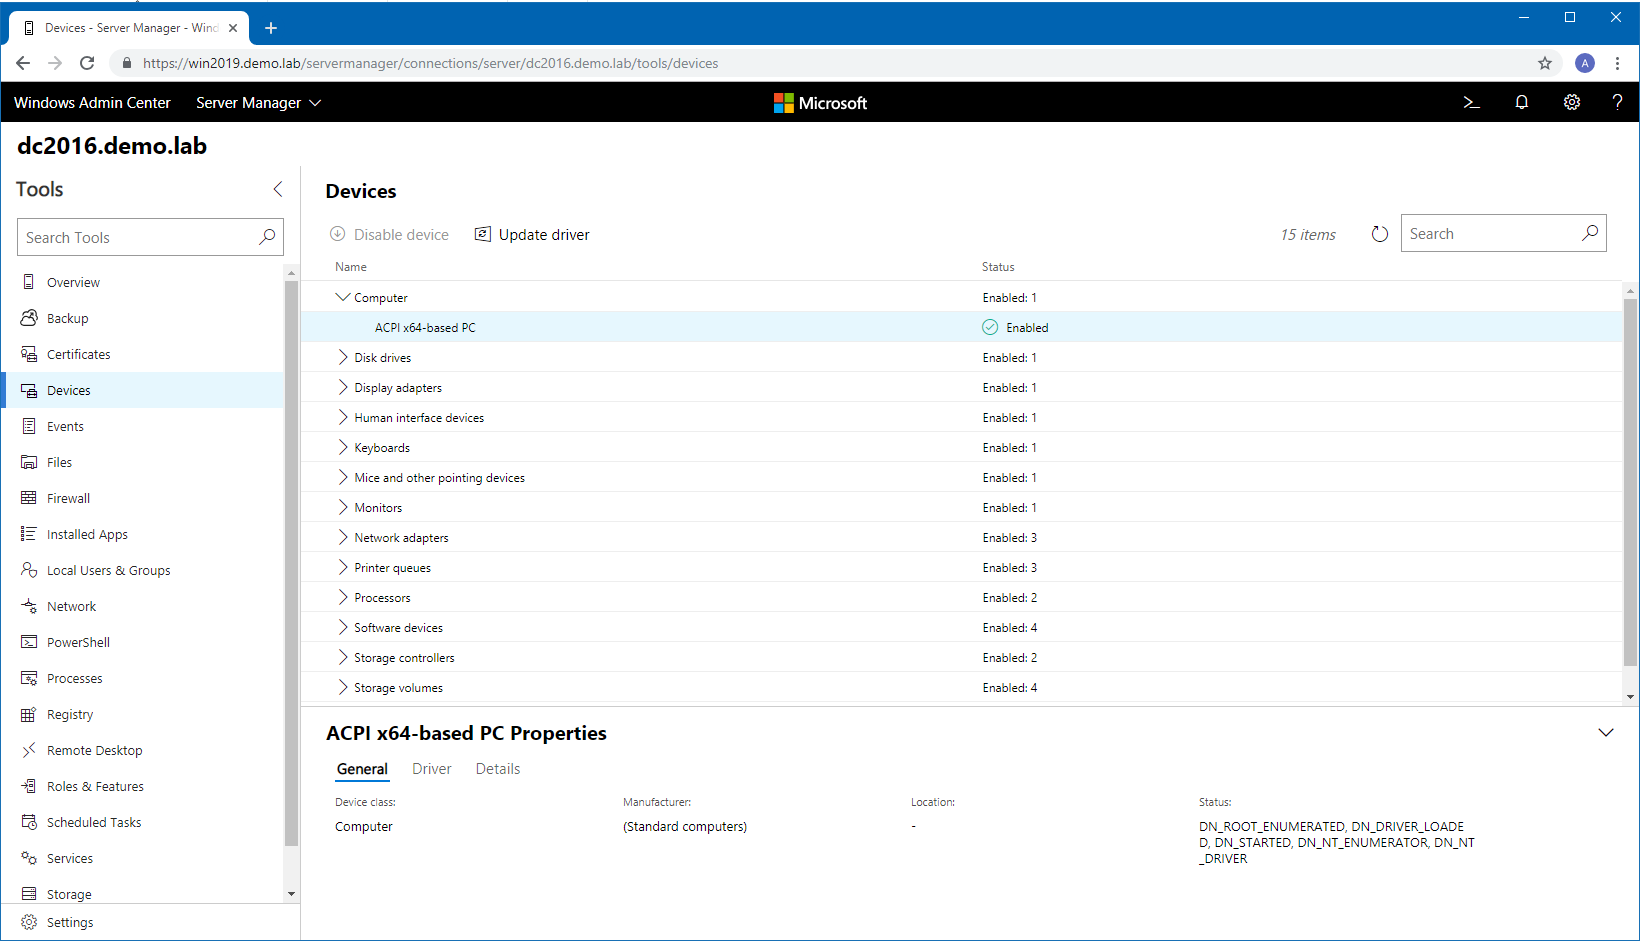Switch to the Driver tab

pos(431,769)
